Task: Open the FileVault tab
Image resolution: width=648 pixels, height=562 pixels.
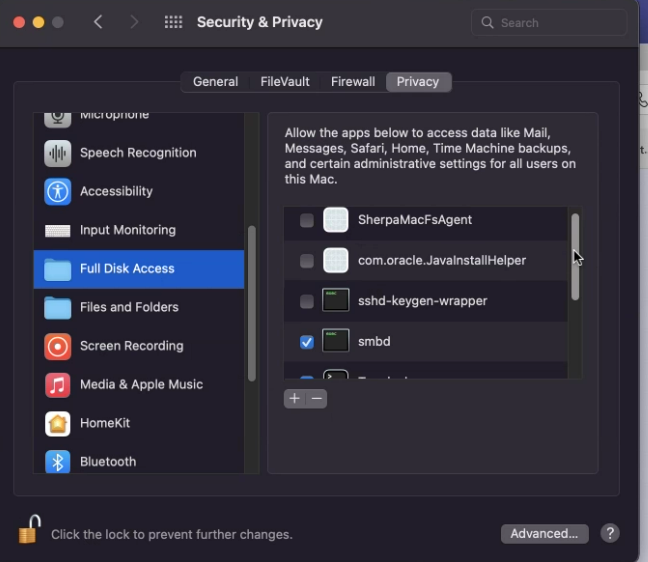Action: [x=285, y=82]
